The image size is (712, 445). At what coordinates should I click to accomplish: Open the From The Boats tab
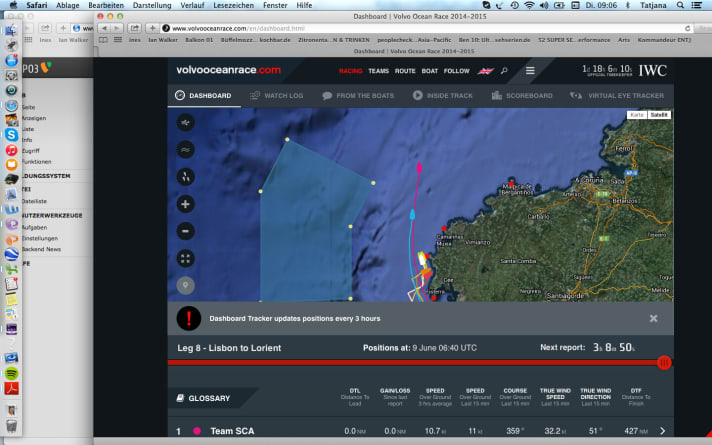click(358, 95)
